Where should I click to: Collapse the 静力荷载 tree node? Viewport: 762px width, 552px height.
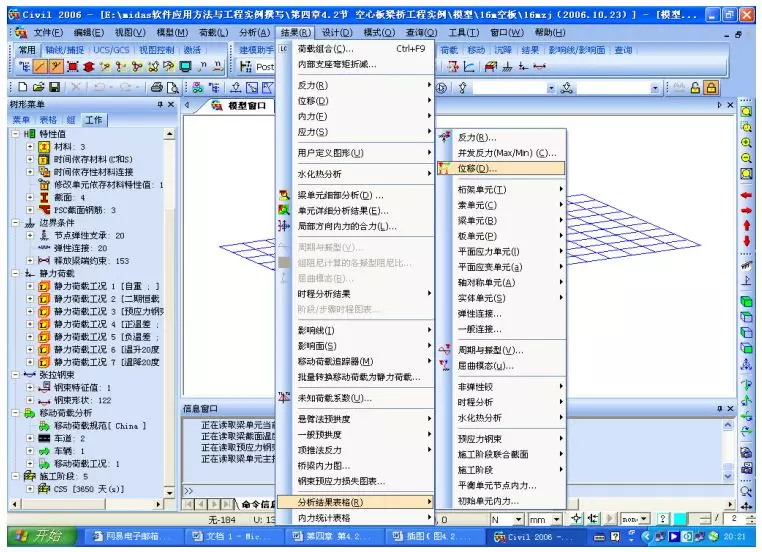16,273
